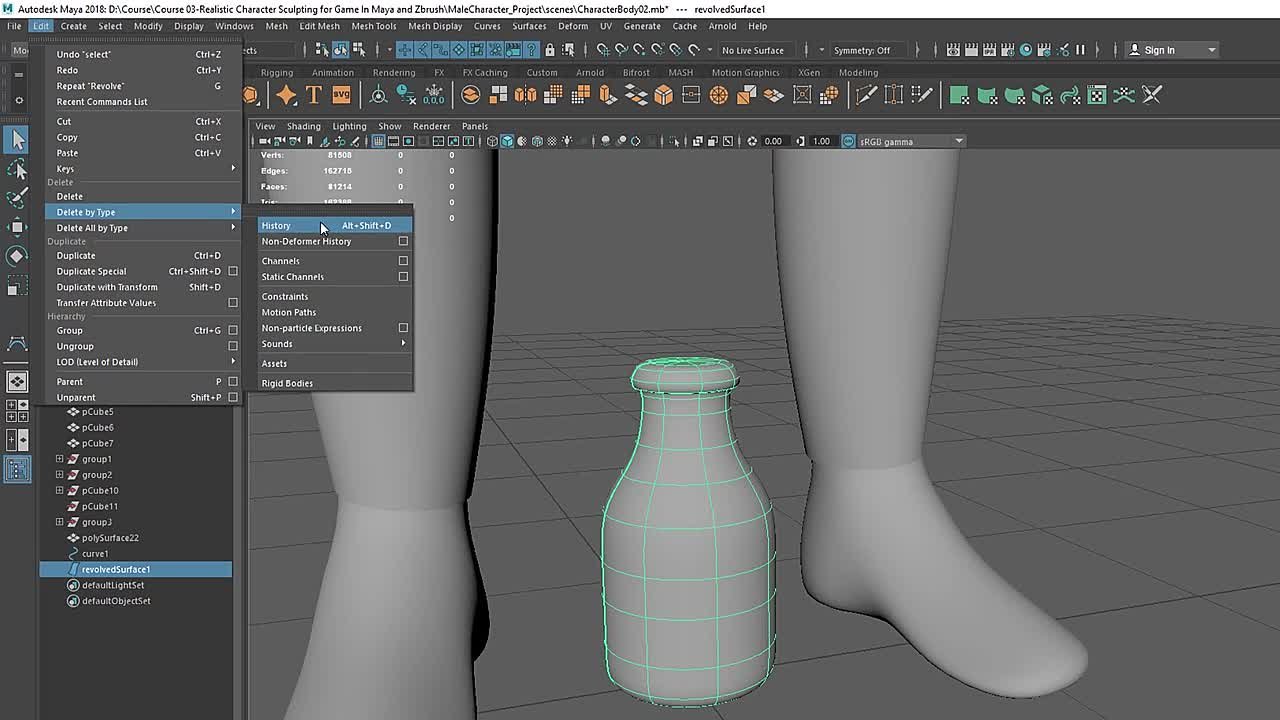
Task: Open option box for Non-Deformer History
Action: tap(403, 241)
